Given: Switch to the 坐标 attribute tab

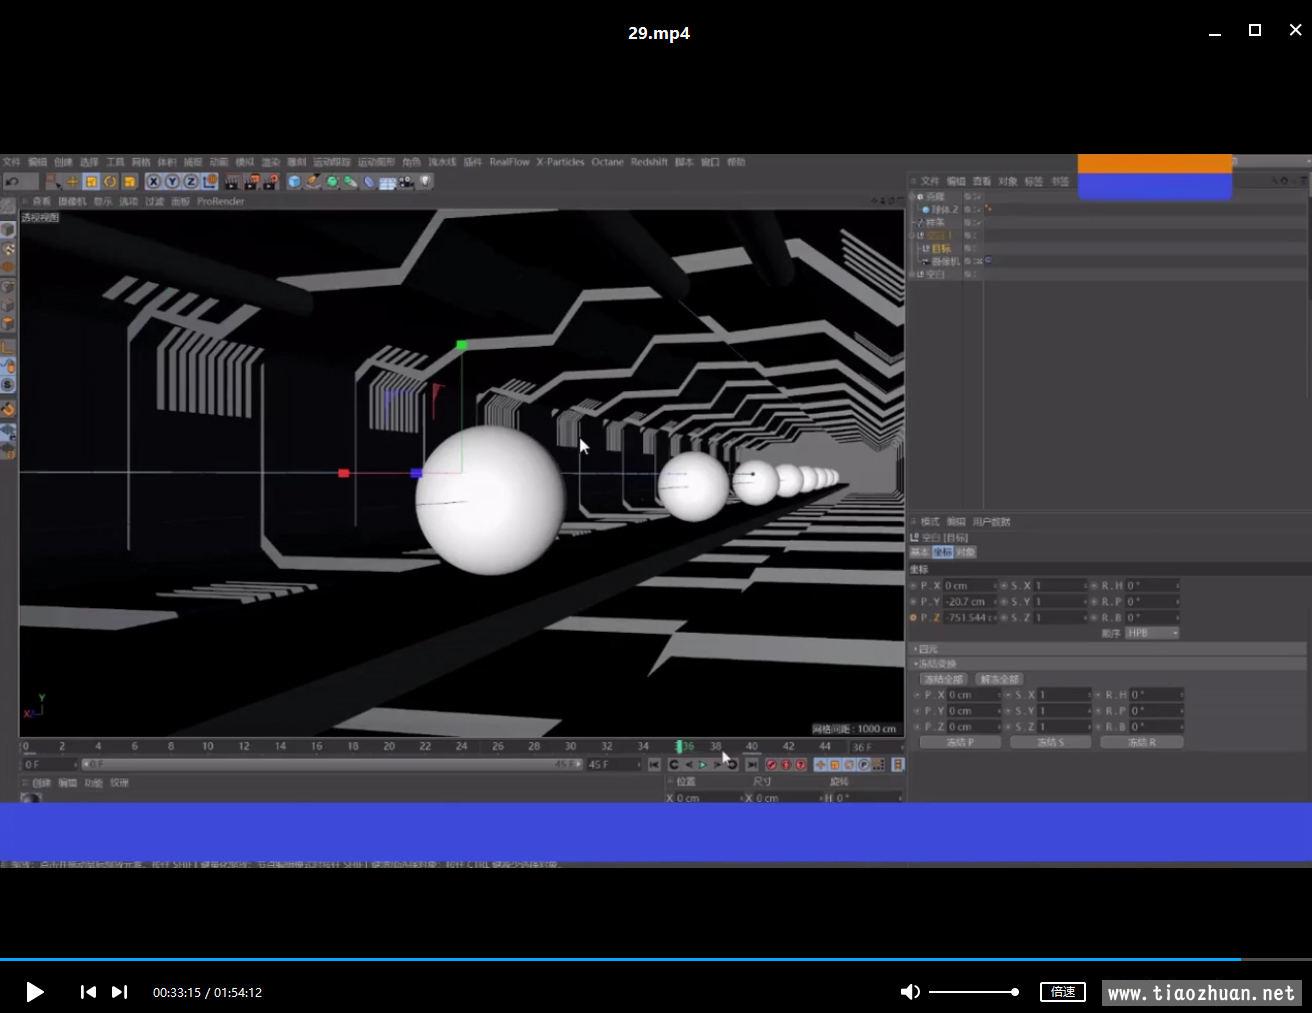Looking at the screenshot, I should (942, 552).
